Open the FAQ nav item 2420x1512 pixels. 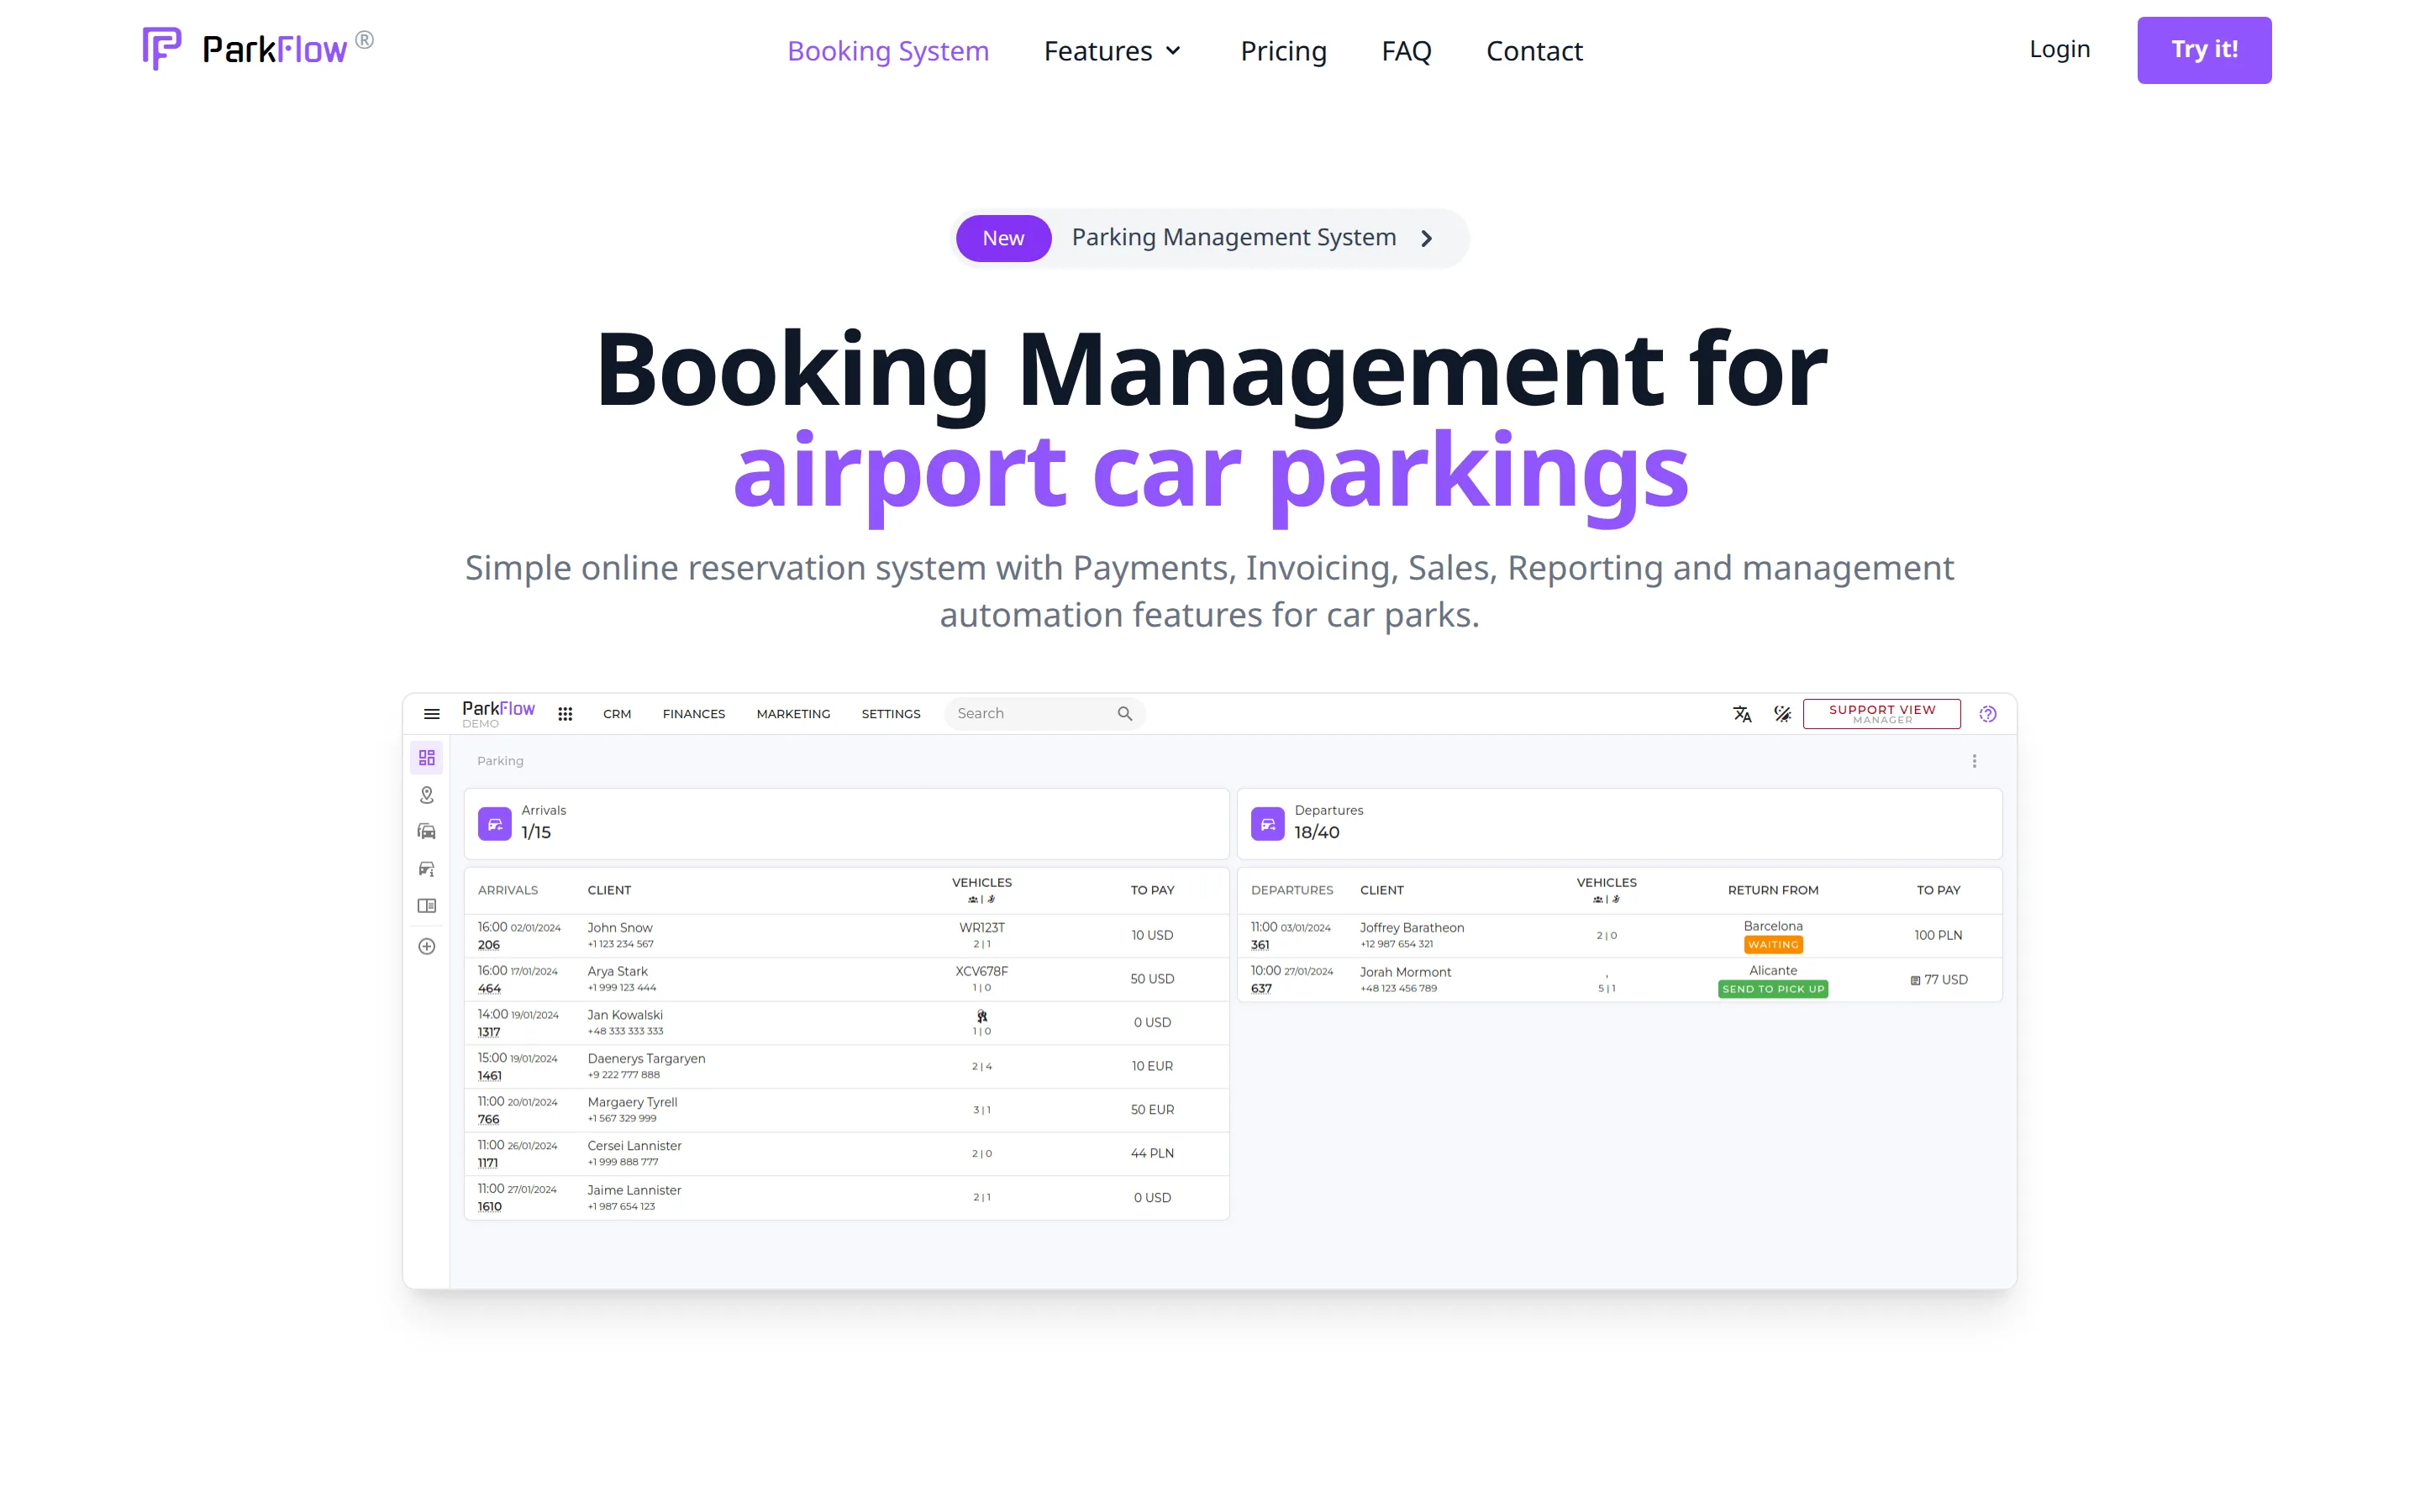click(1406, 50)
